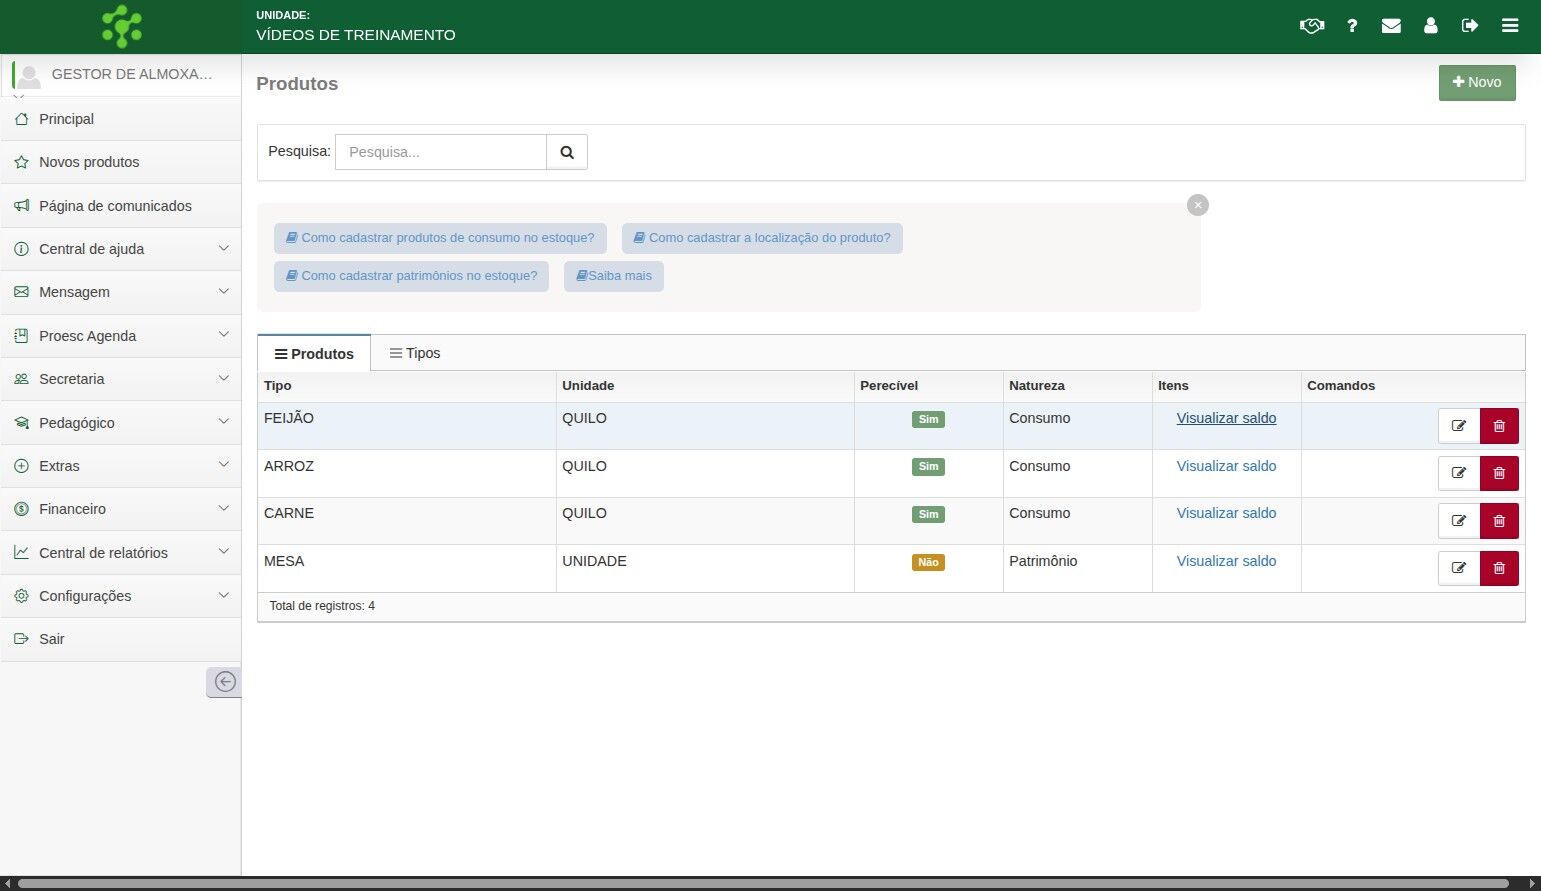Close the help tips panel

tap(1198, 205)
